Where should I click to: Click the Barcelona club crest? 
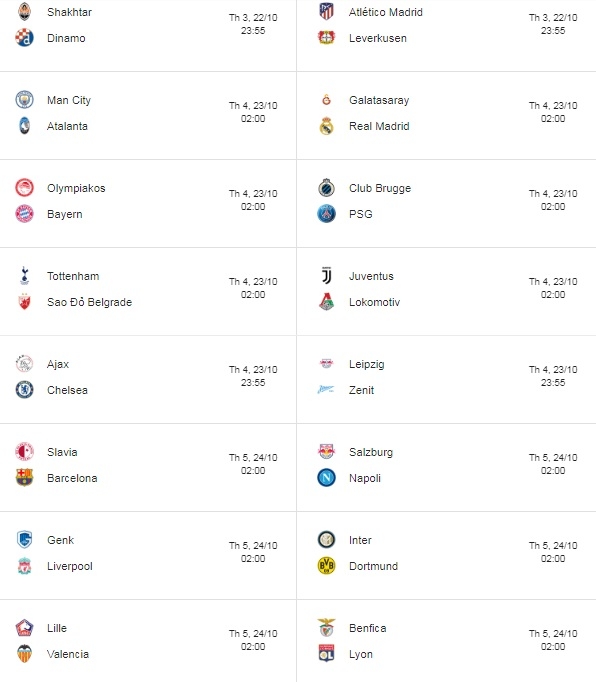pos(24,478)
